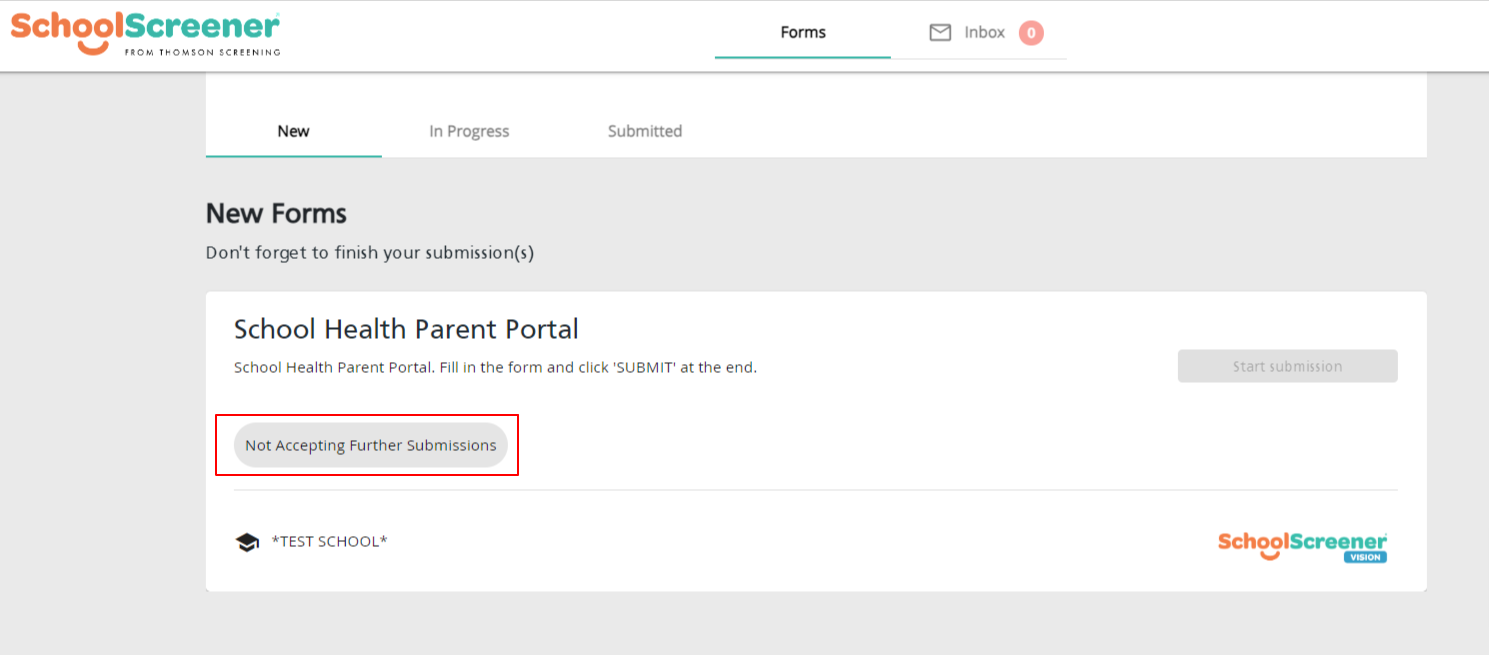Click the SchoolScreener logo in the header
Viewport: 1489px width, 655px height.
pyautogui.click(x=145, y=33)
